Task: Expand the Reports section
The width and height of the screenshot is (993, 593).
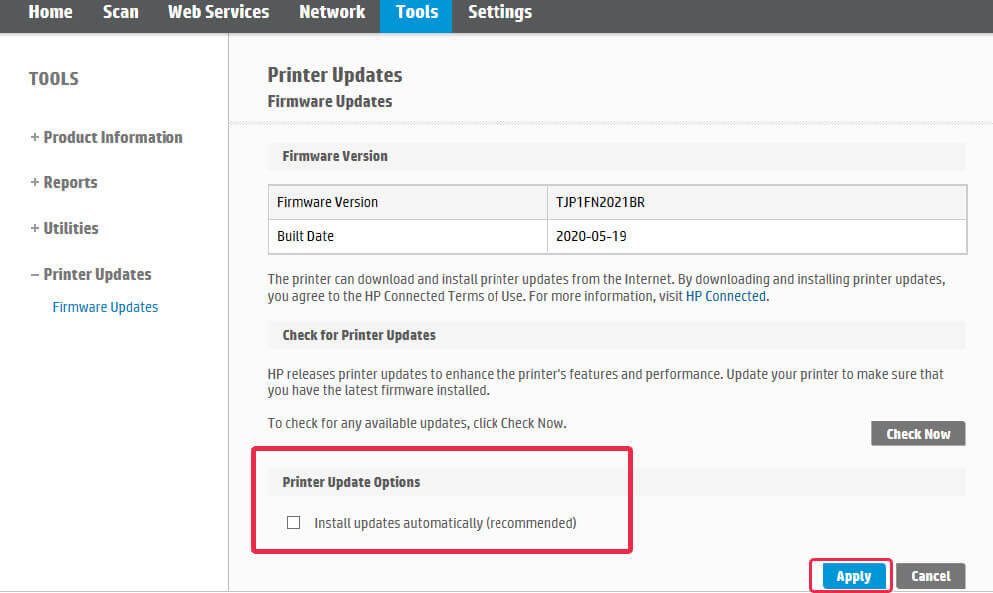Action: tap(64, 182)
